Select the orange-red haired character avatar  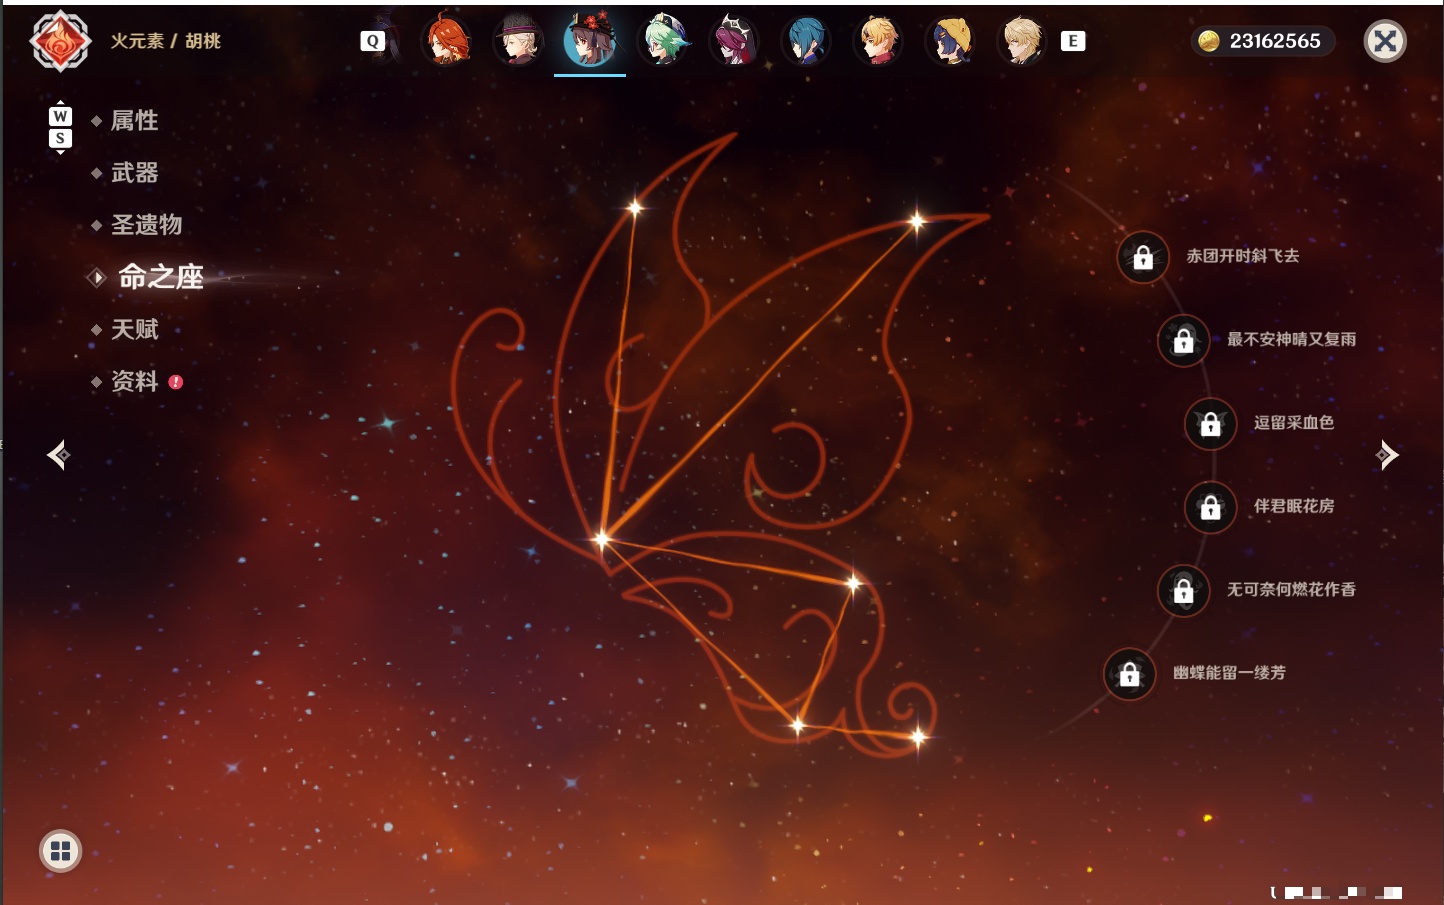(447, 41)
